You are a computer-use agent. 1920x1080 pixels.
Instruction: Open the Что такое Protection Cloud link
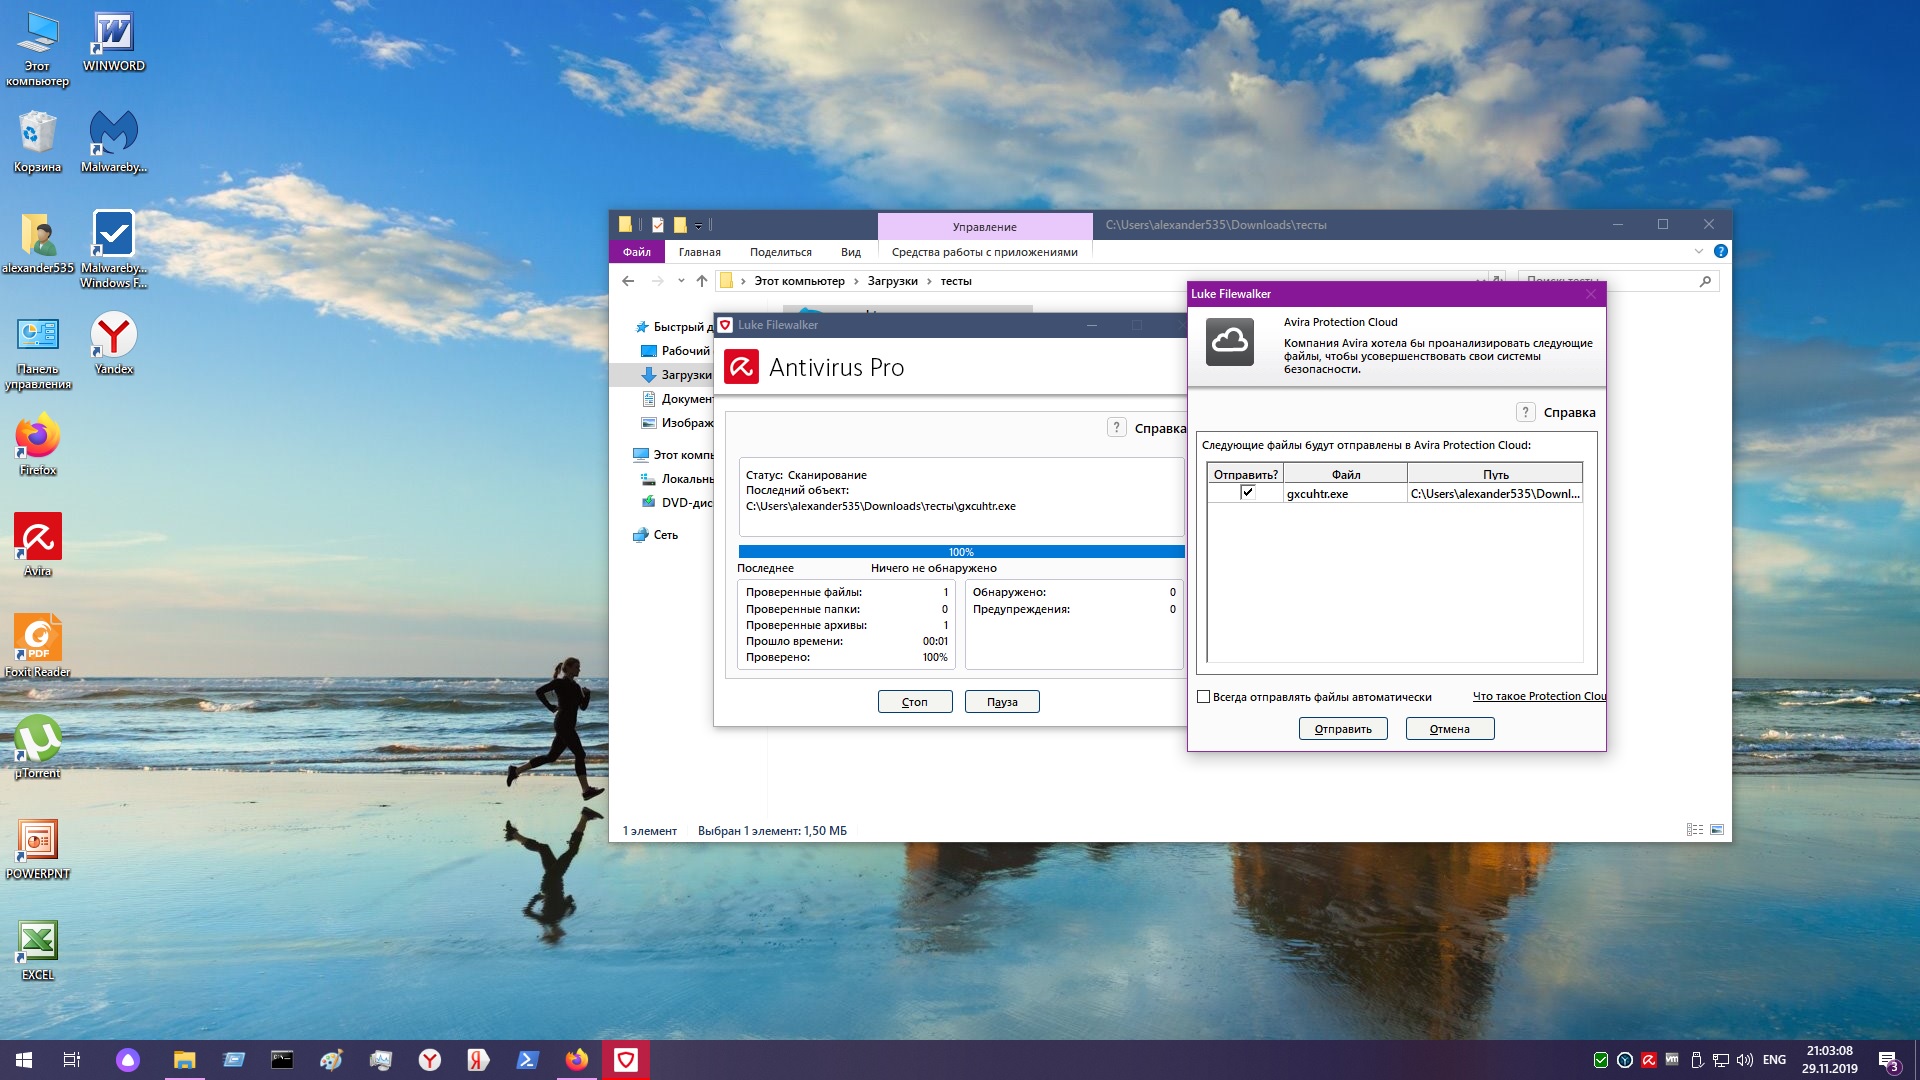[x=1538, y=697]
